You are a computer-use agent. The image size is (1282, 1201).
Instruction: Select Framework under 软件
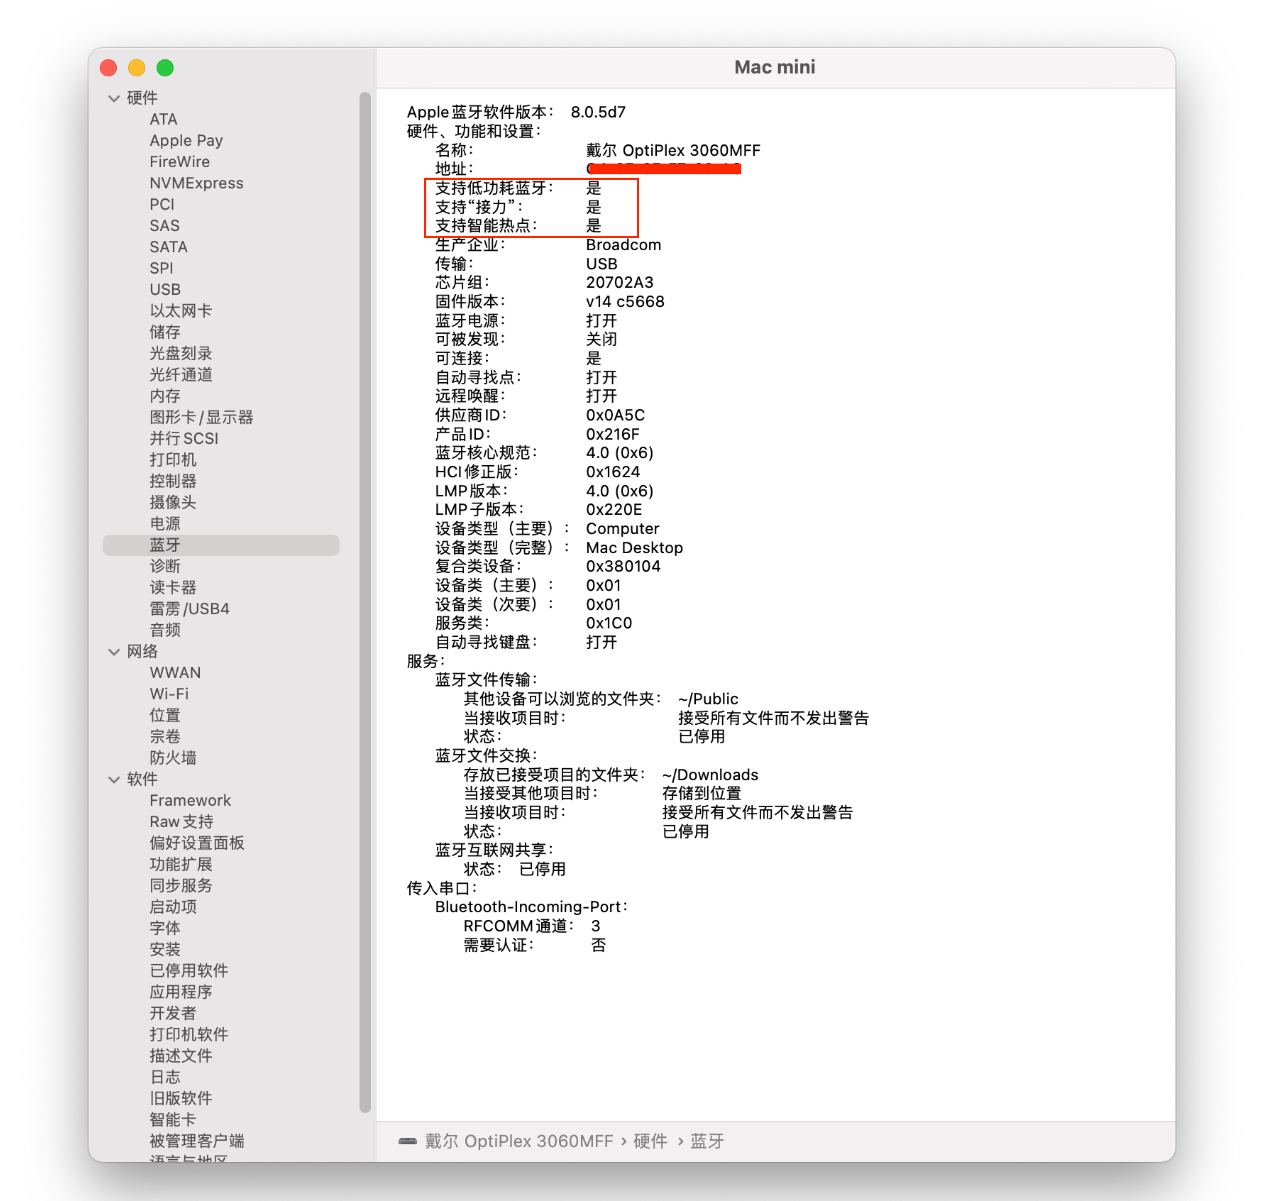[x=190, y=801]
